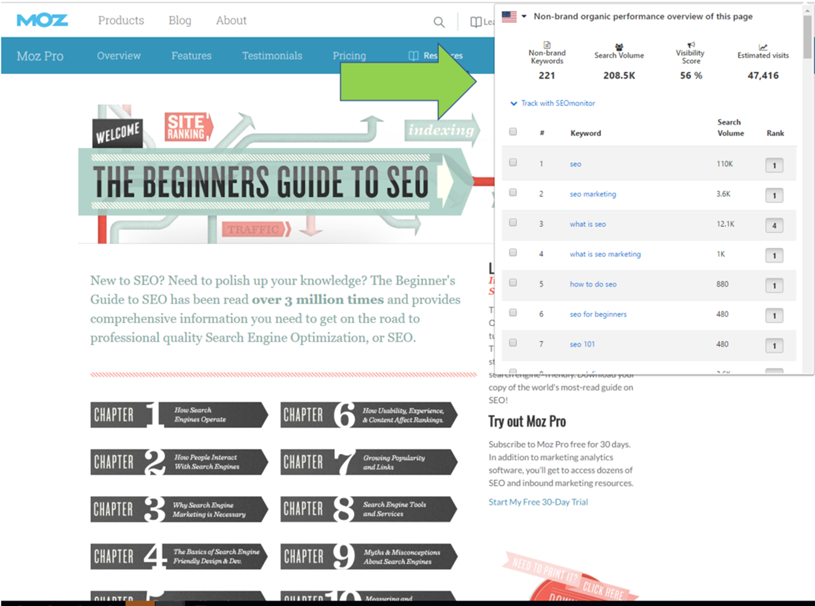This screenshot has width=815, height=606.
Task: Open the 'seo marketing' keyword link
Action: point(593,194)
